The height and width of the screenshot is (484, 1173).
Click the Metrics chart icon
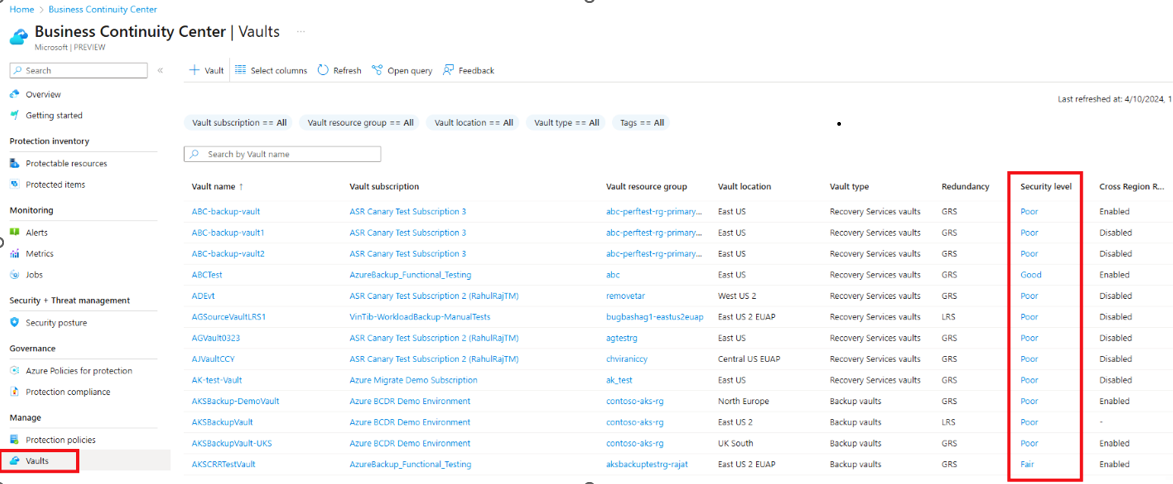pos(14,254)
